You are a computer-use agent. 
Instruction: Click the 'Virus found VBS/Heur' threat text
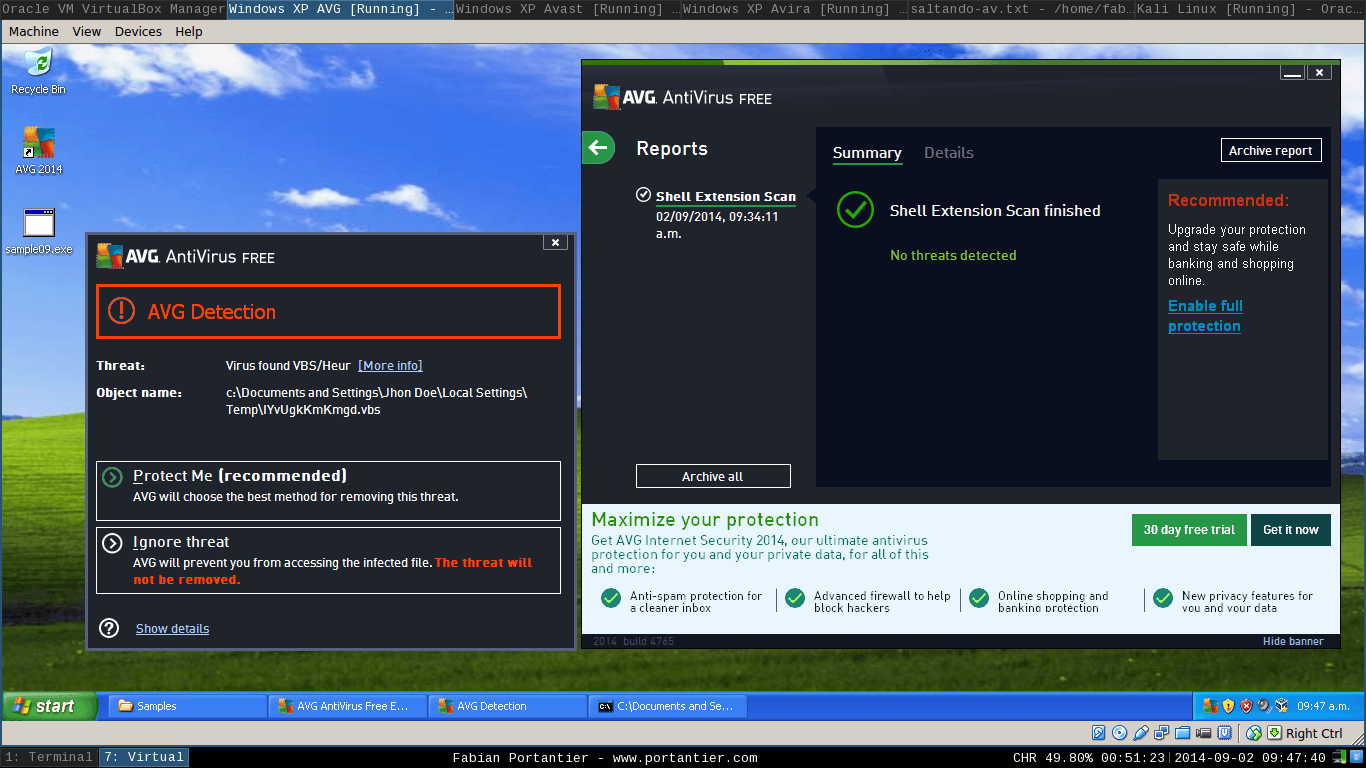pos(288,366)
